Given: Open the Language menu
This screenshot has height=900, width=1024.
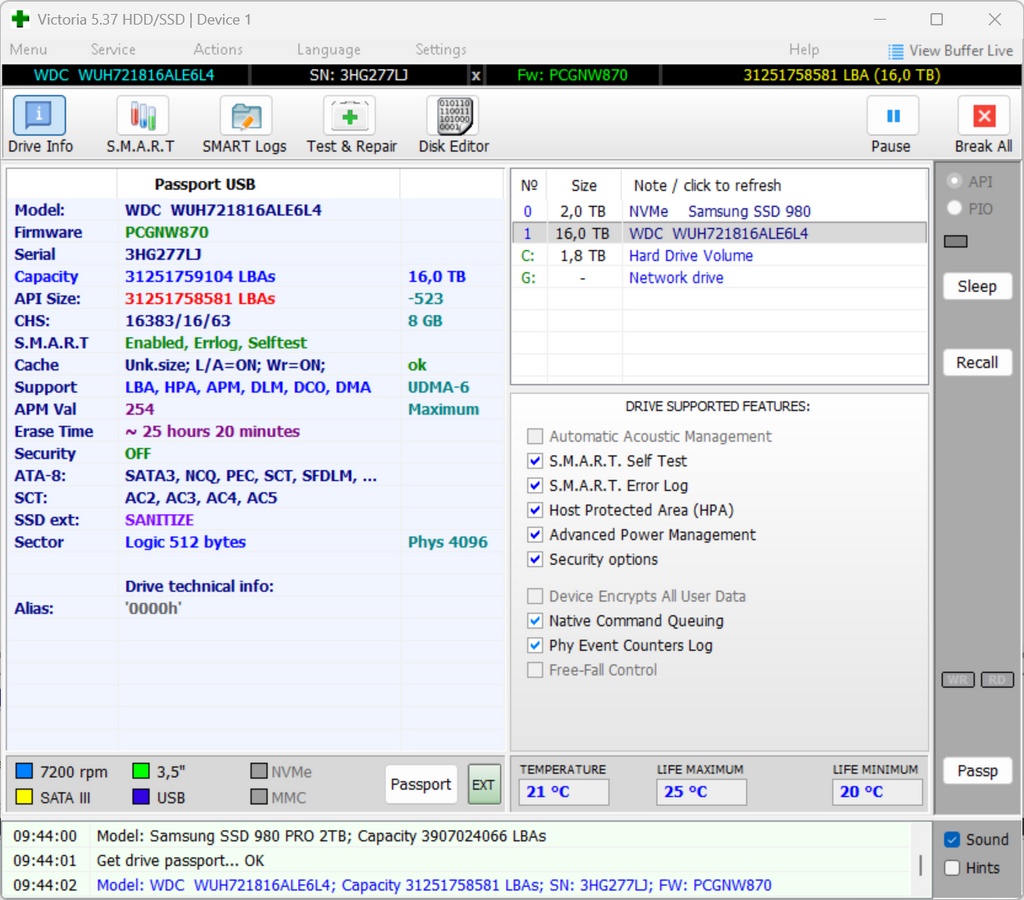Looking at the screenshot, I should click(x=328, y=50).
